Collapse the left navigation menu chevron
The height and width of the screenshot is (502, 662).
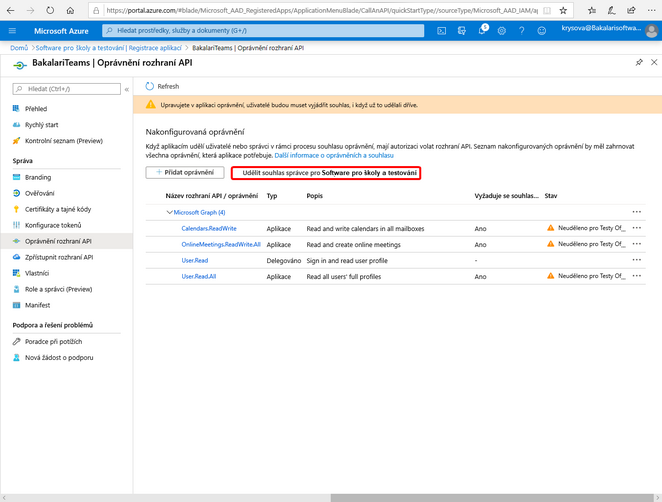127,89
